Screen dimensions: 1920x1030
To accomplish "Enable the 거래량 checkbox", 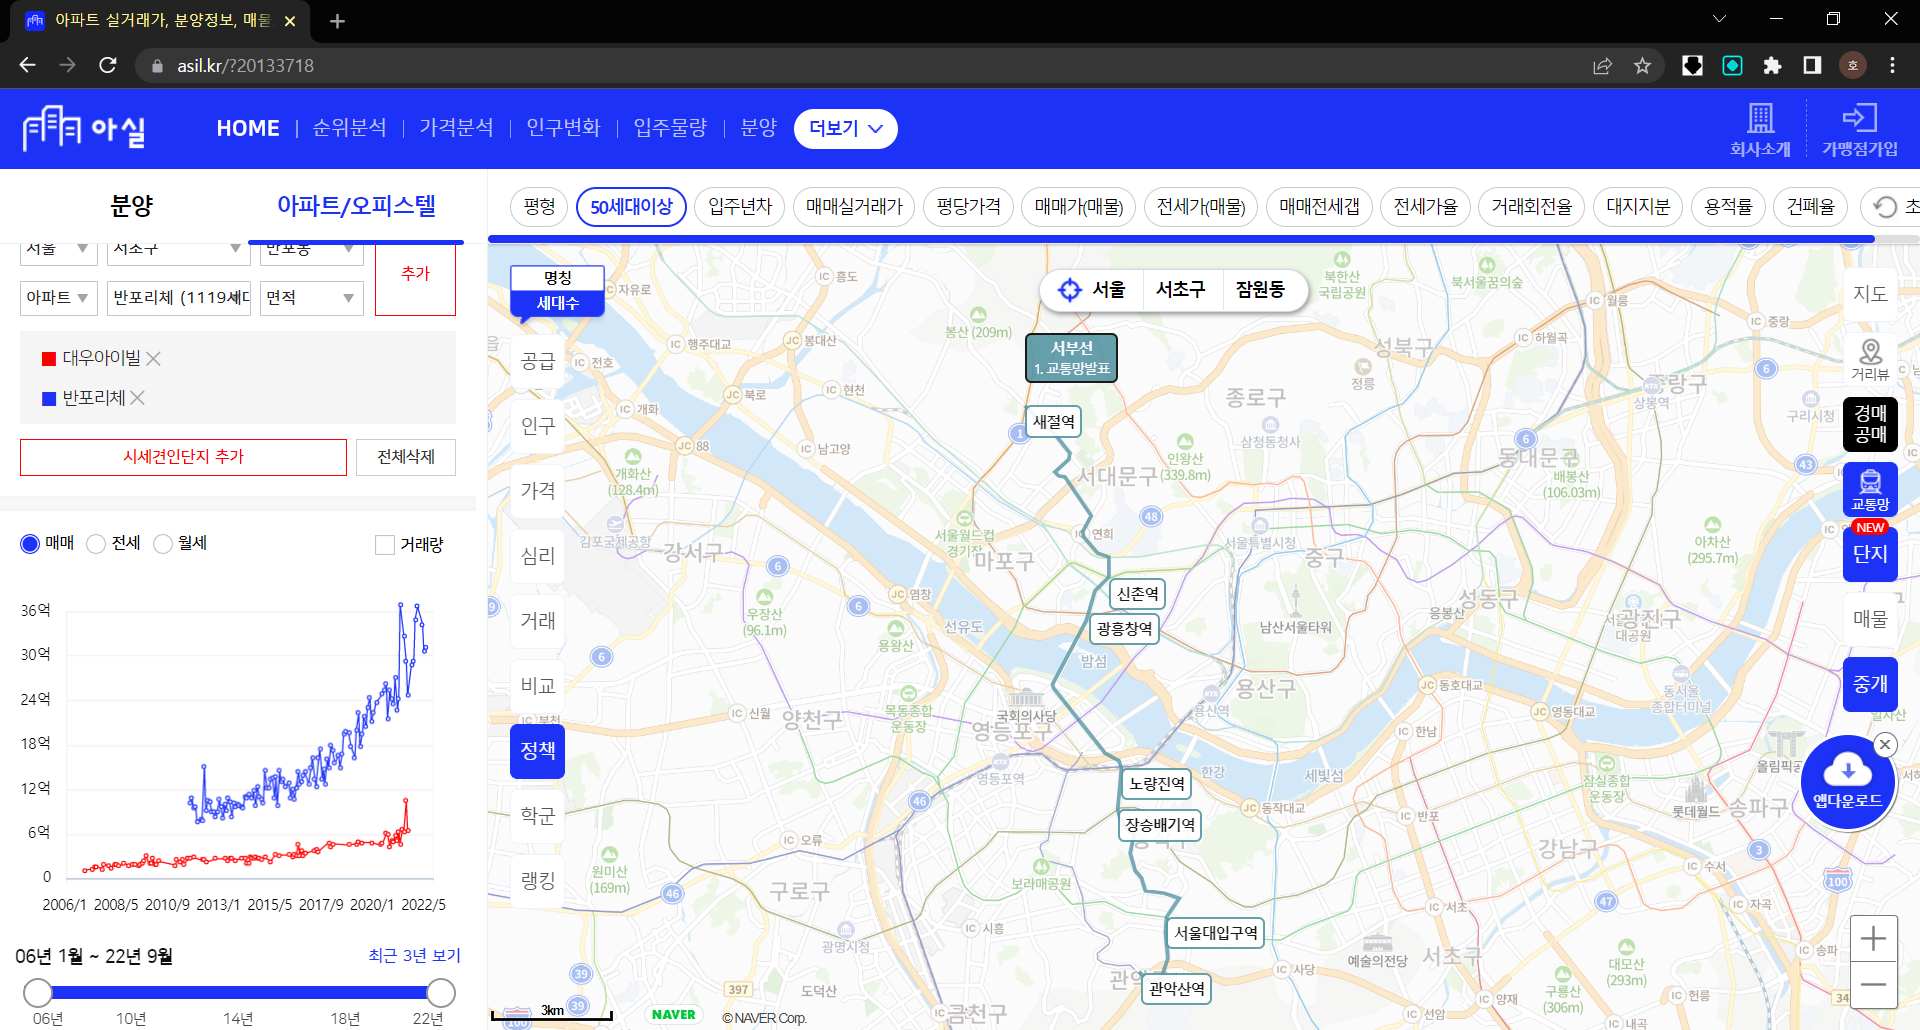I will tap(385, 544).
